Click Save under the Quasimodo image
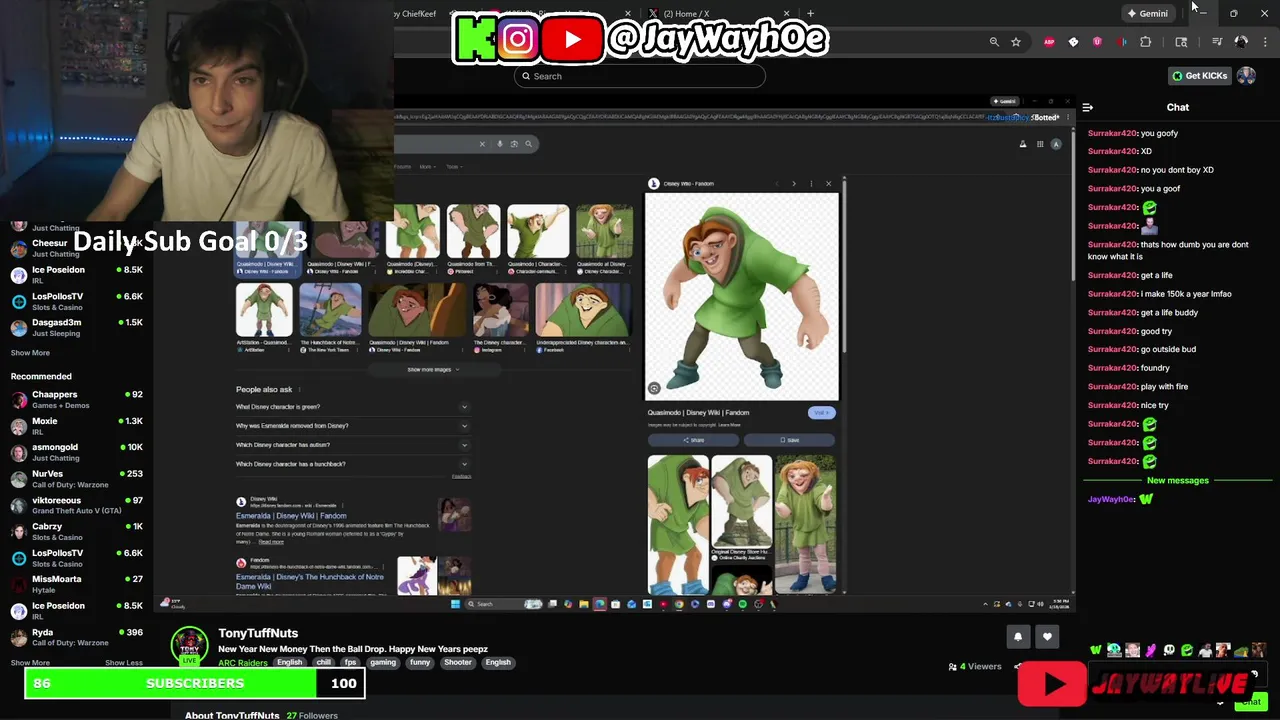 pyautogui.click(x=789, y=440)
